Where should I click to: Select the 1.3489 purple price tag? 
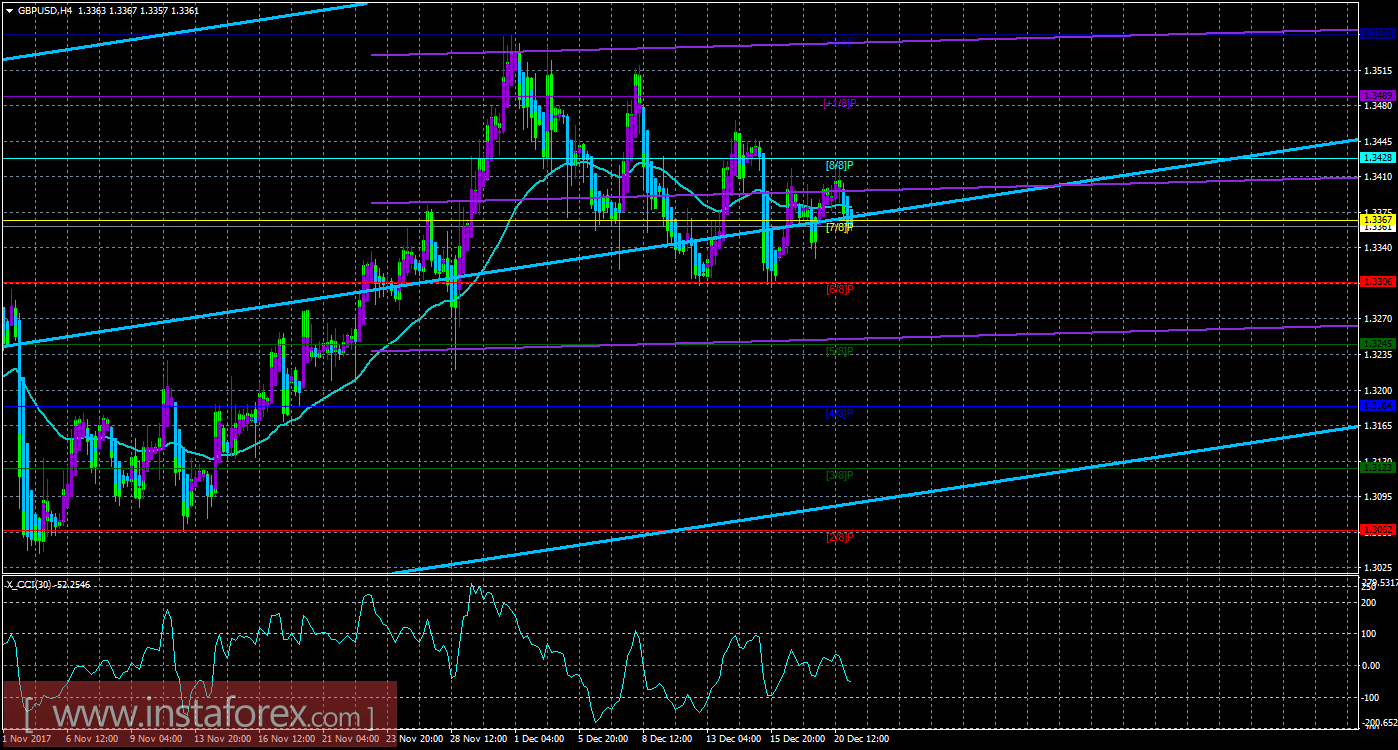[1377, 96]
